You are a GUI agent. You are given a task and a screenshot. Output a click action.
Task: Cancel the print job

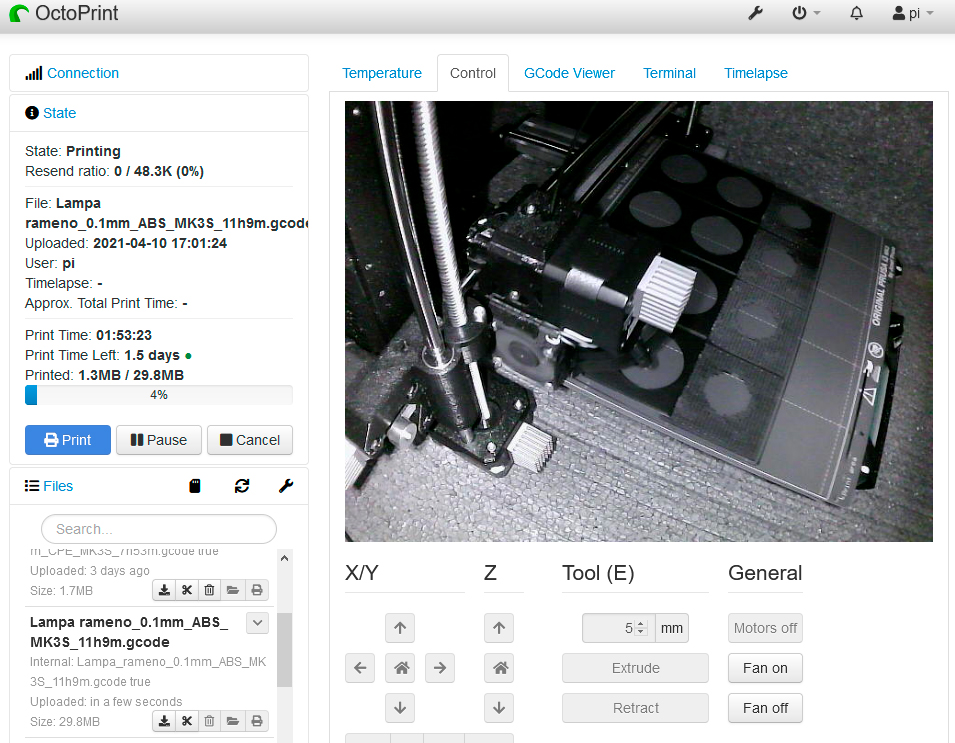pos(250,440)
